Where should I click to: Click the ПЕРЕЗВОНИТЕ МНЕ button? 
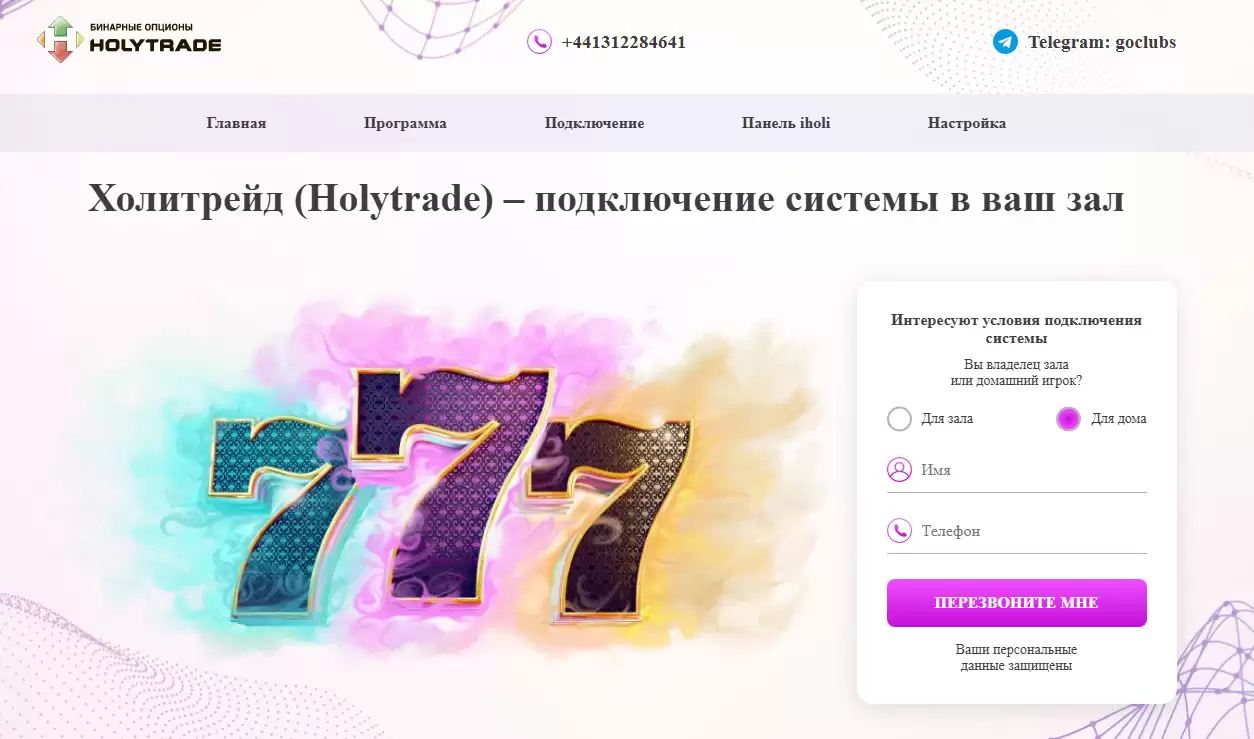tap(1016, 603)
